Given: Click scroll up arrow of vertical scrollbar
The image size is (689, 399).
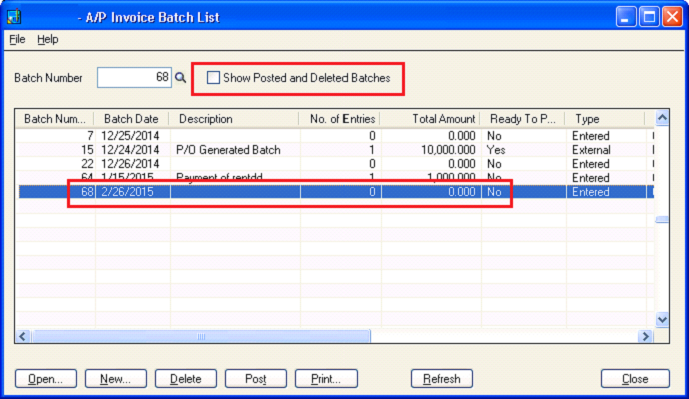Looking at the screenshot, I should click(x=662, y=118).
